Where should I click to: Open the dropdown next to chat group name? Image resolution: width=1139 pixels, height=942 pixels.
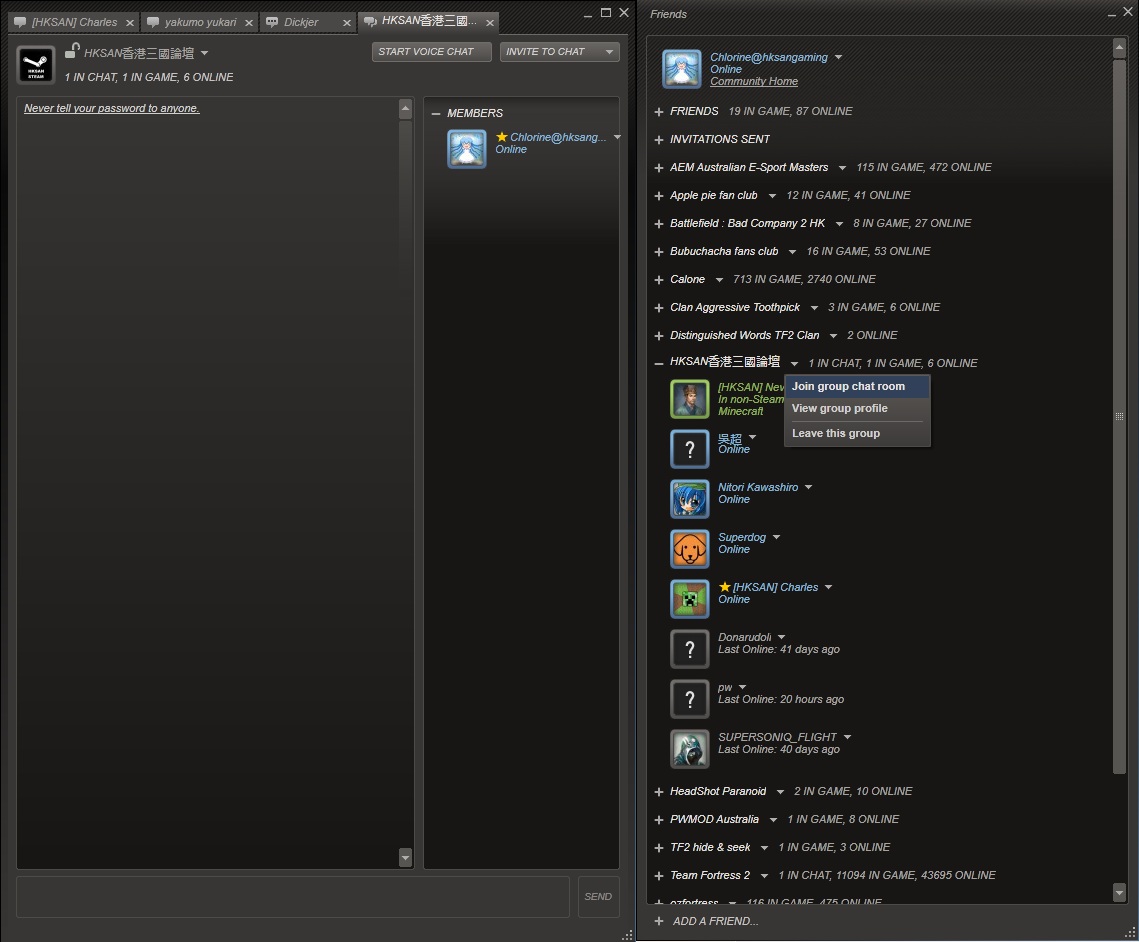pyautogui.click(x=205, y=53)
